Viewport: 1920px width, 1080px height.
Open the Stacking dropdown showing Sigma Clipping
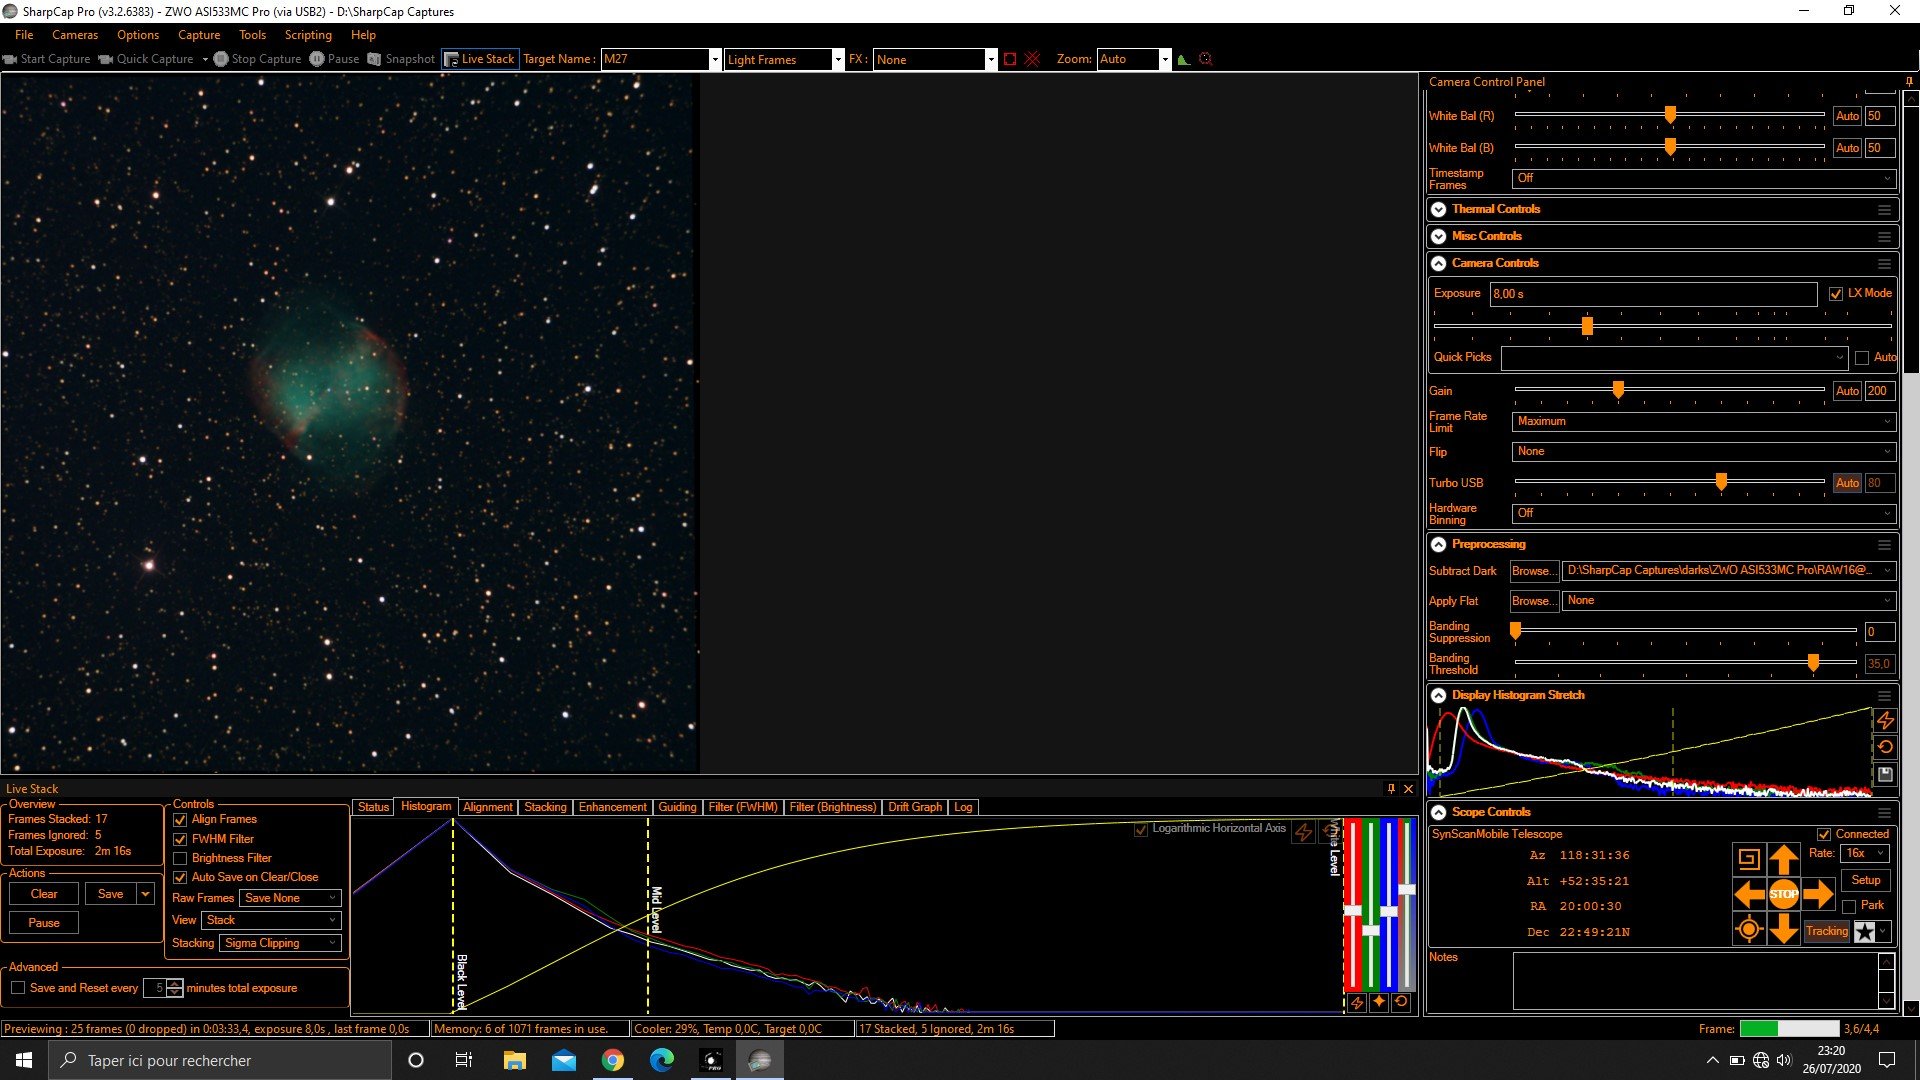click(280, 943)
